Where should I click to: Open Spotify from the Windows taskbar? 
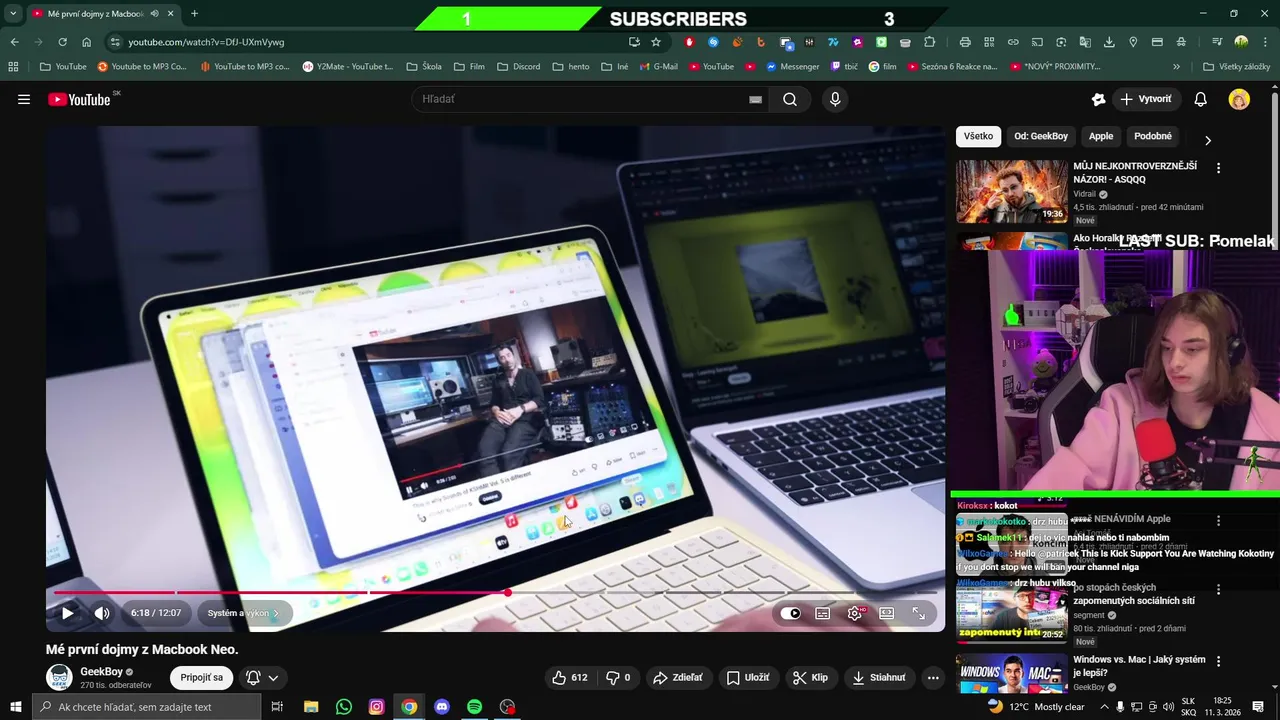click(474, 707)
